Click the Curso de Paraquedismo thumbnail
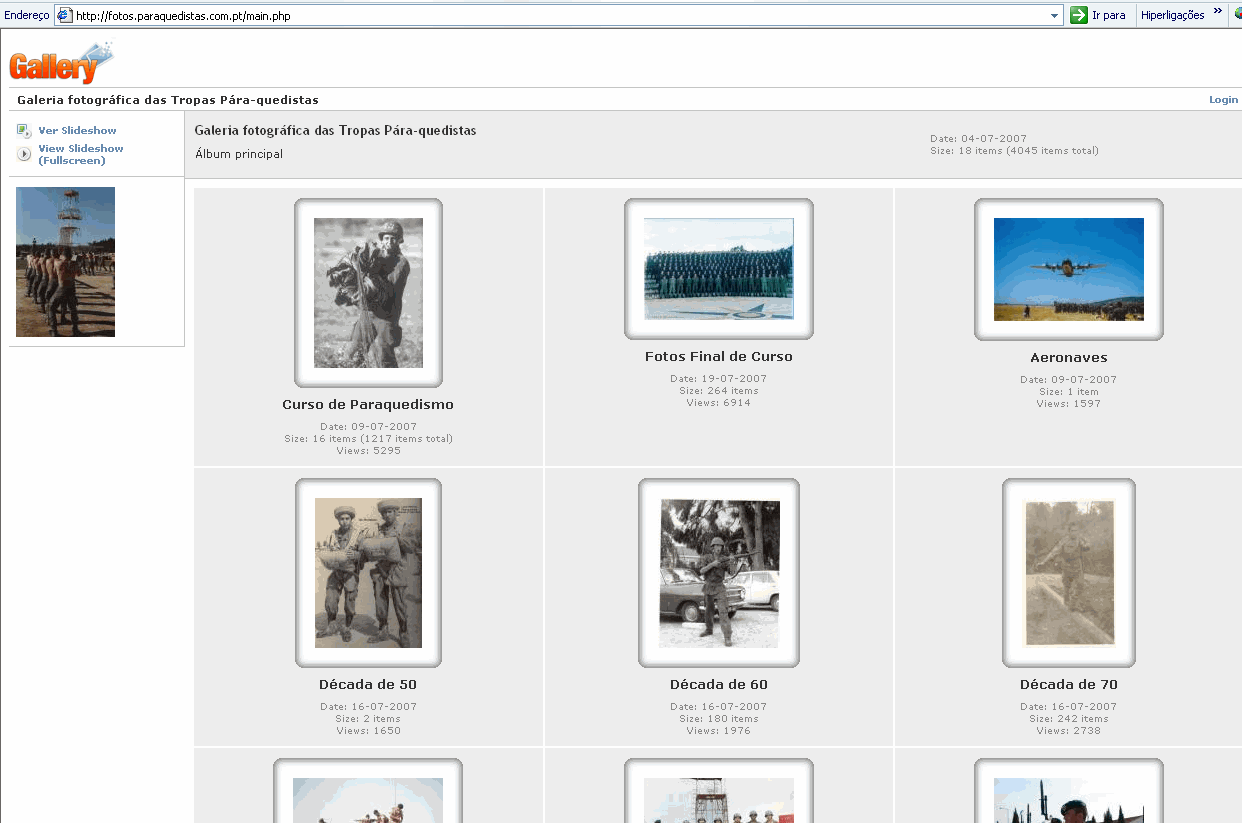 coord(368,293)
